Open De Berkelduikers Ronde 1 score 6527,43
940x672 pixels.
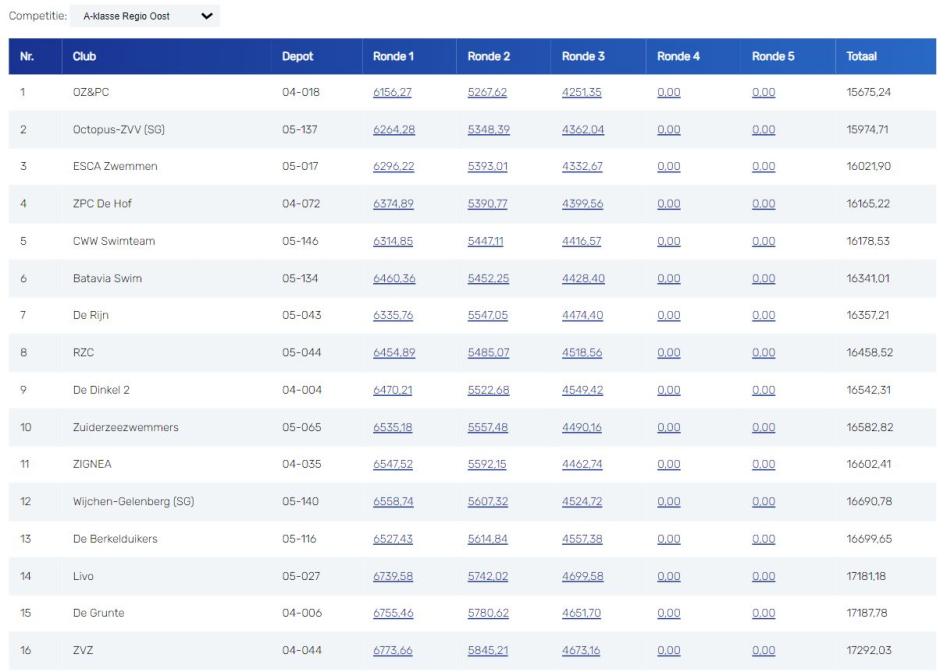[392, 539]
